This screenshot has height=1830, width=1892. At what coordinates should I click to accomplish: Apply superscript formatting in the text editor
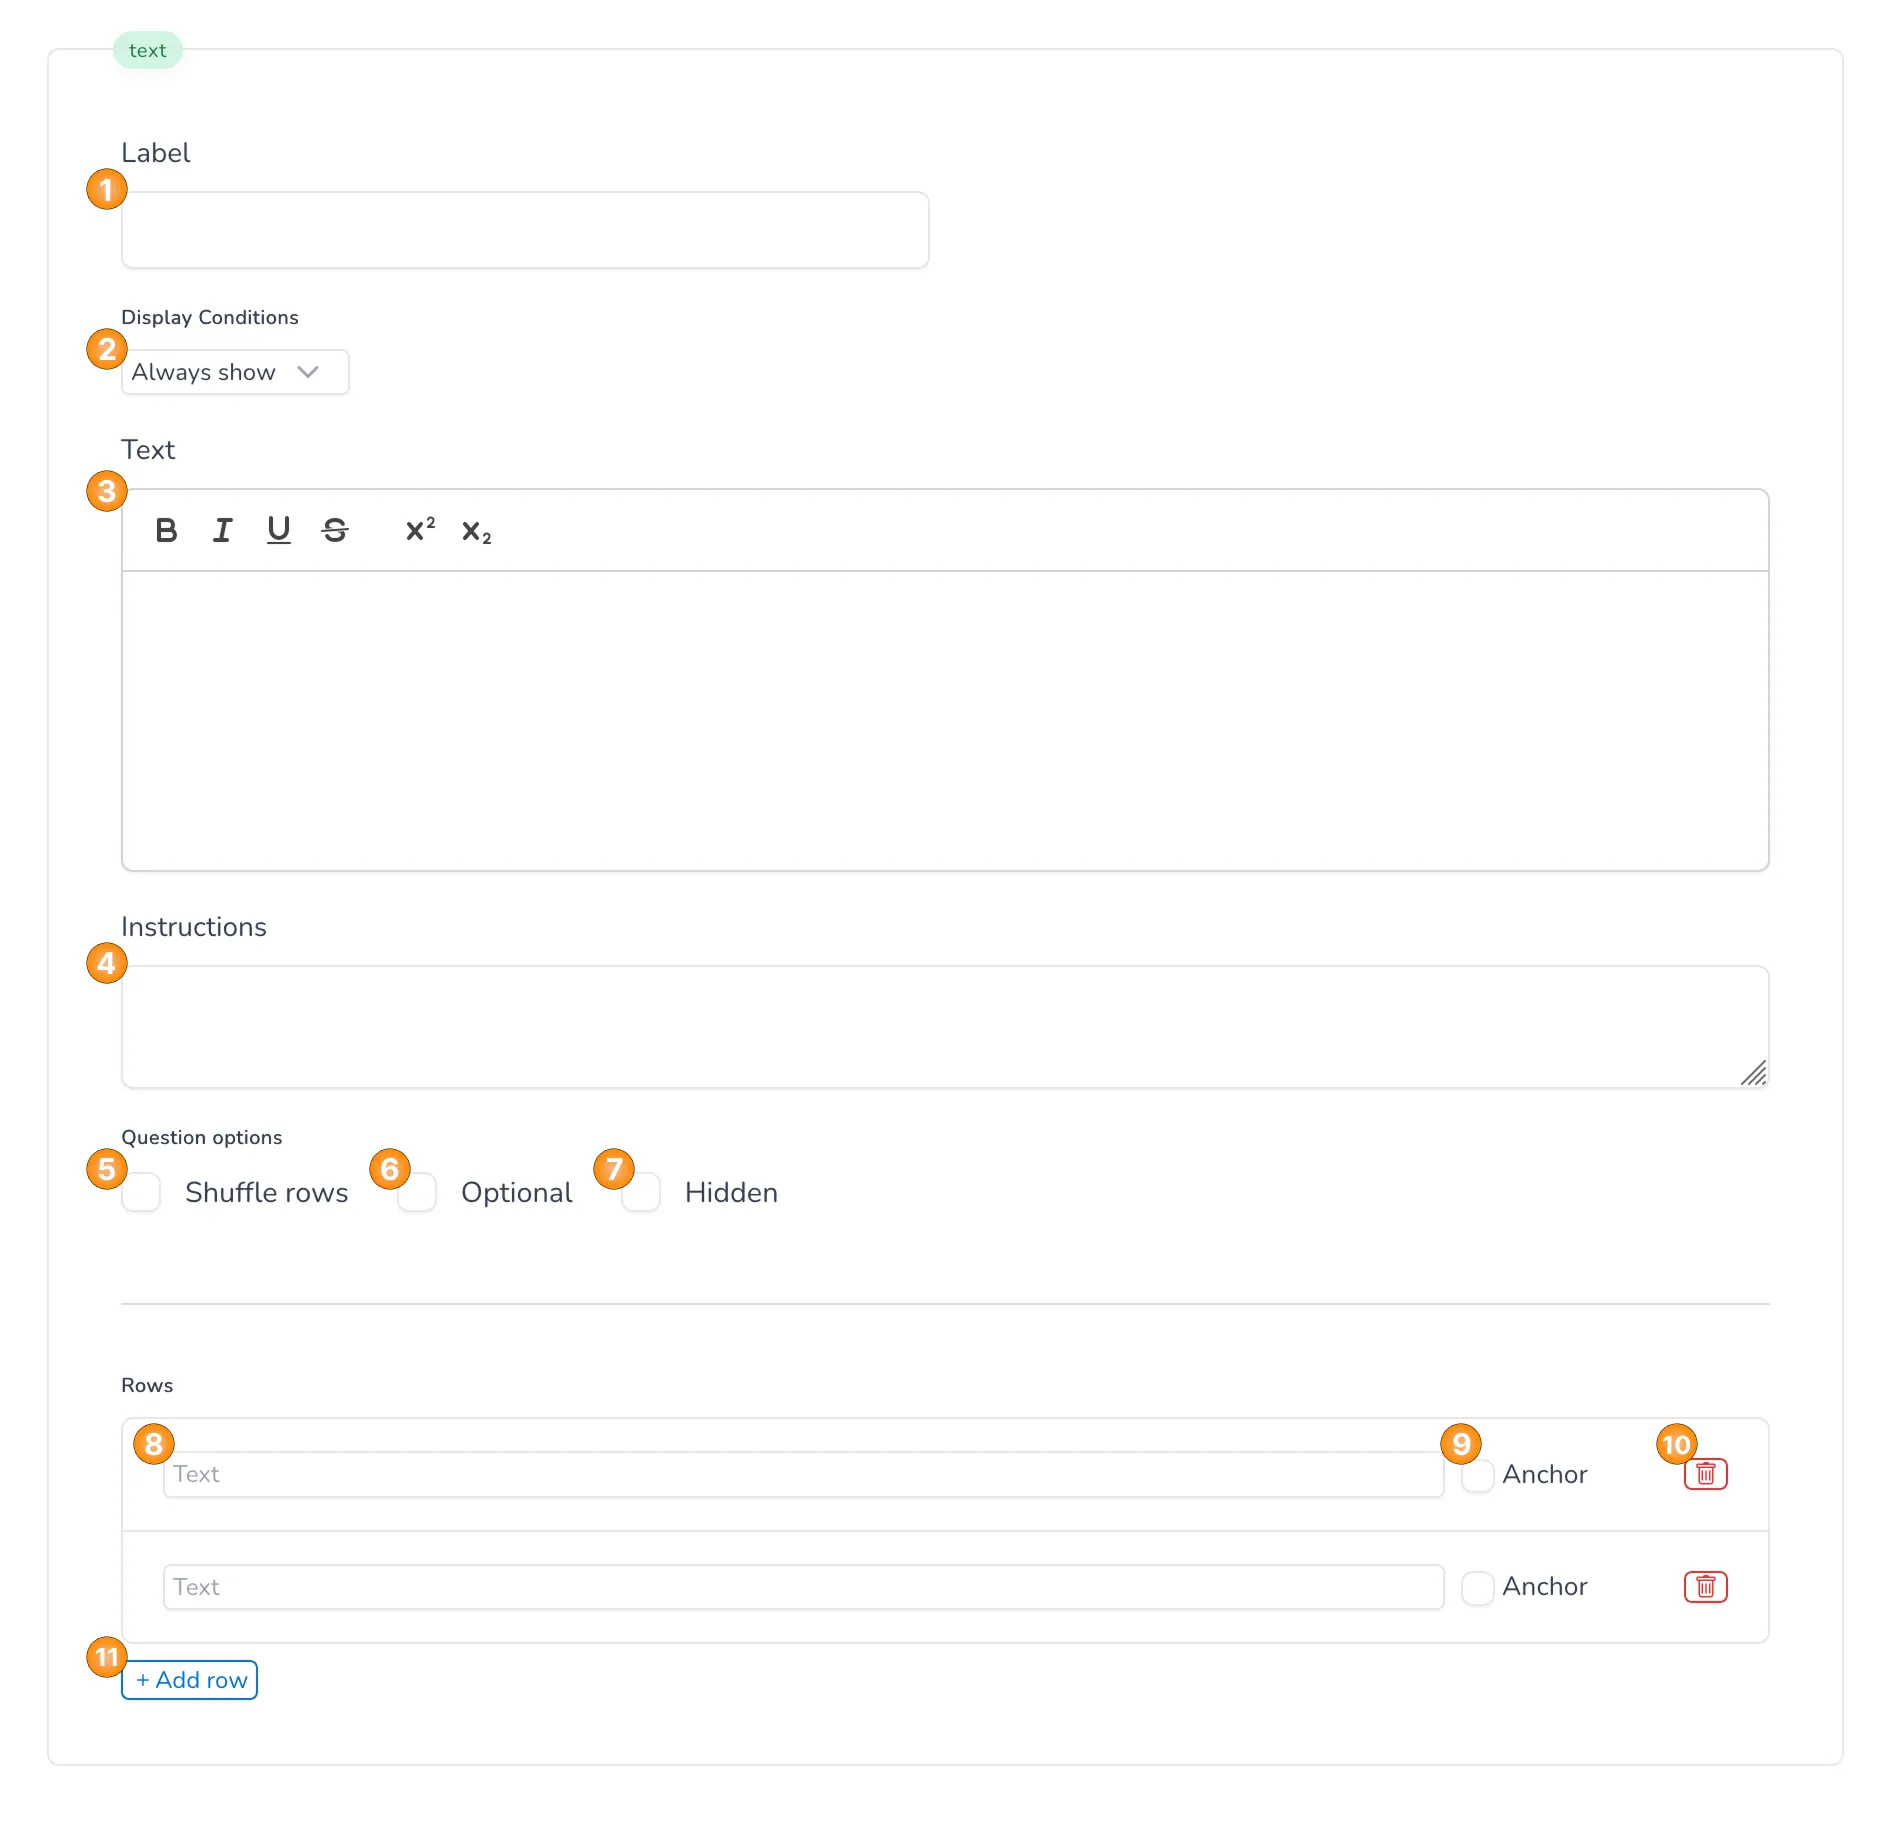point(419,531)
